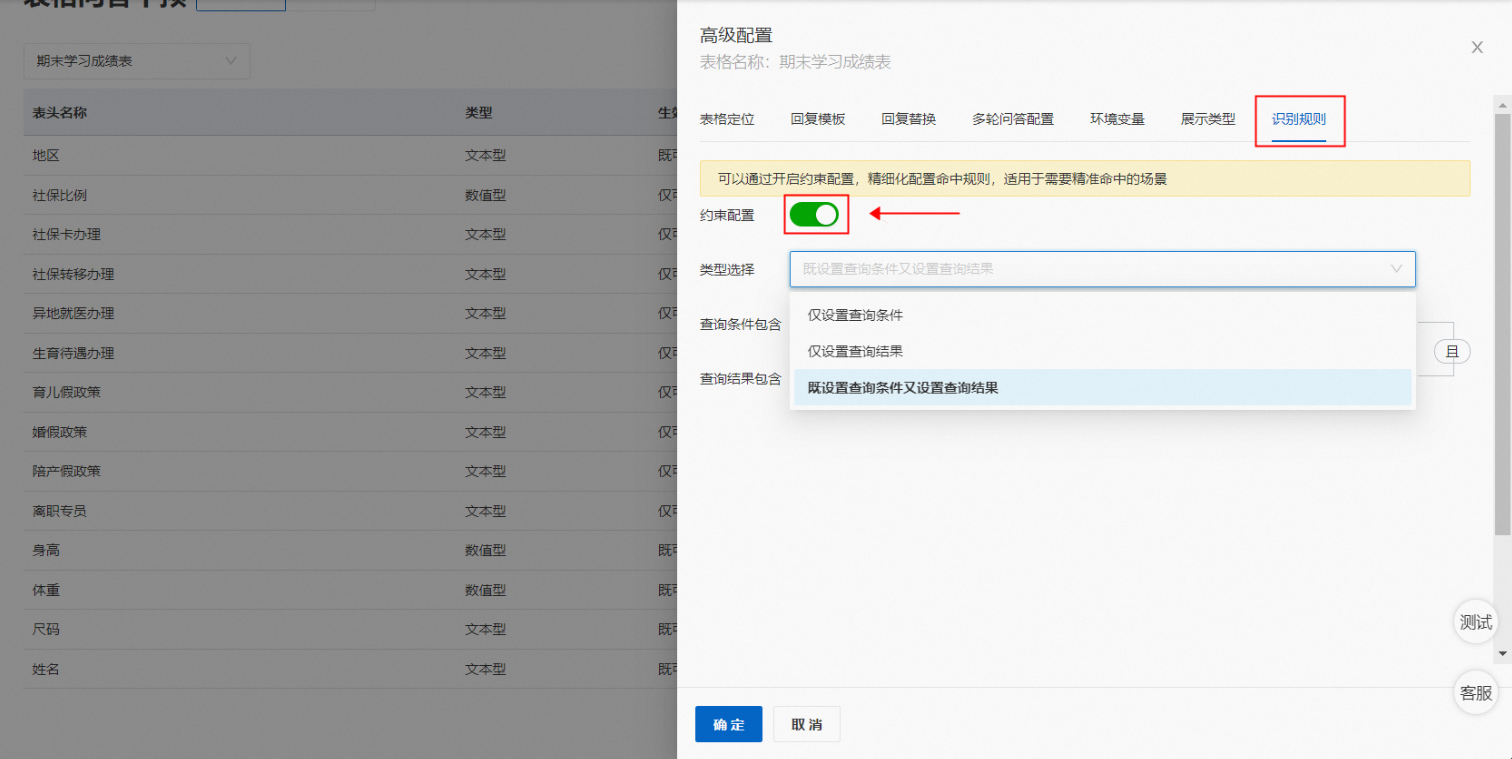Go to the 展示类型 tab
Image resolution: width=1512 pixels, height=759 pixels.
pos(1208,119)
